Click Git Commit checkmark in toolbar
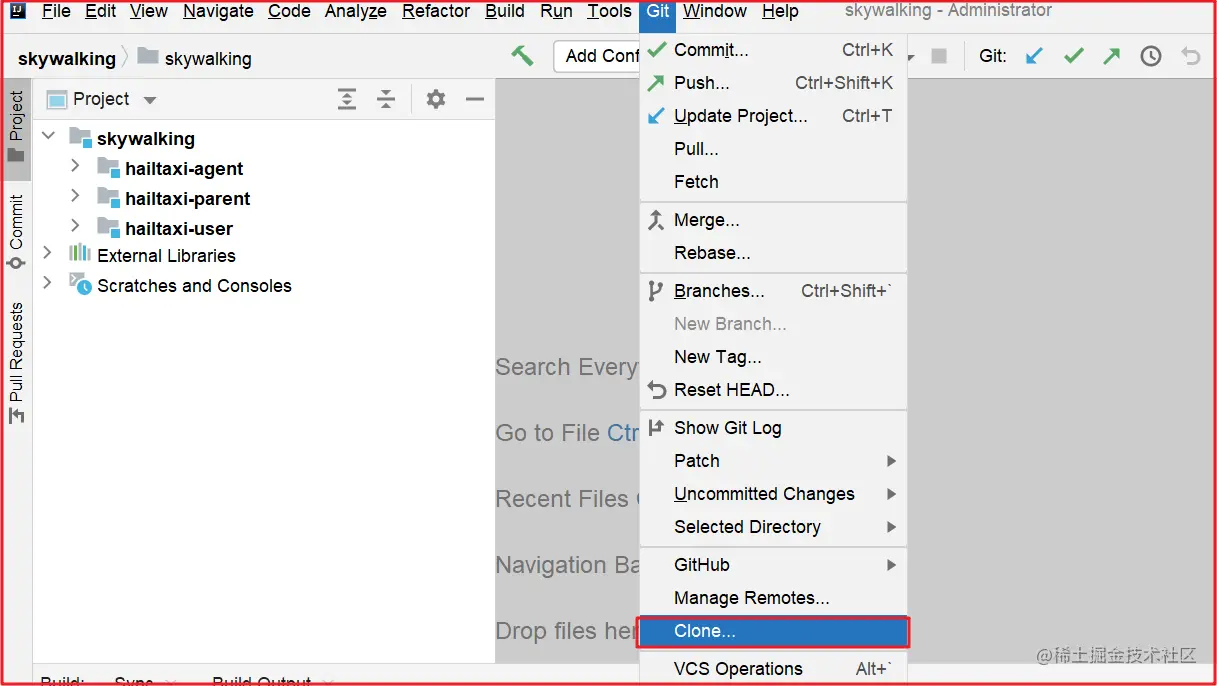Screen dimensions: 1217x686 (1073, 56)
